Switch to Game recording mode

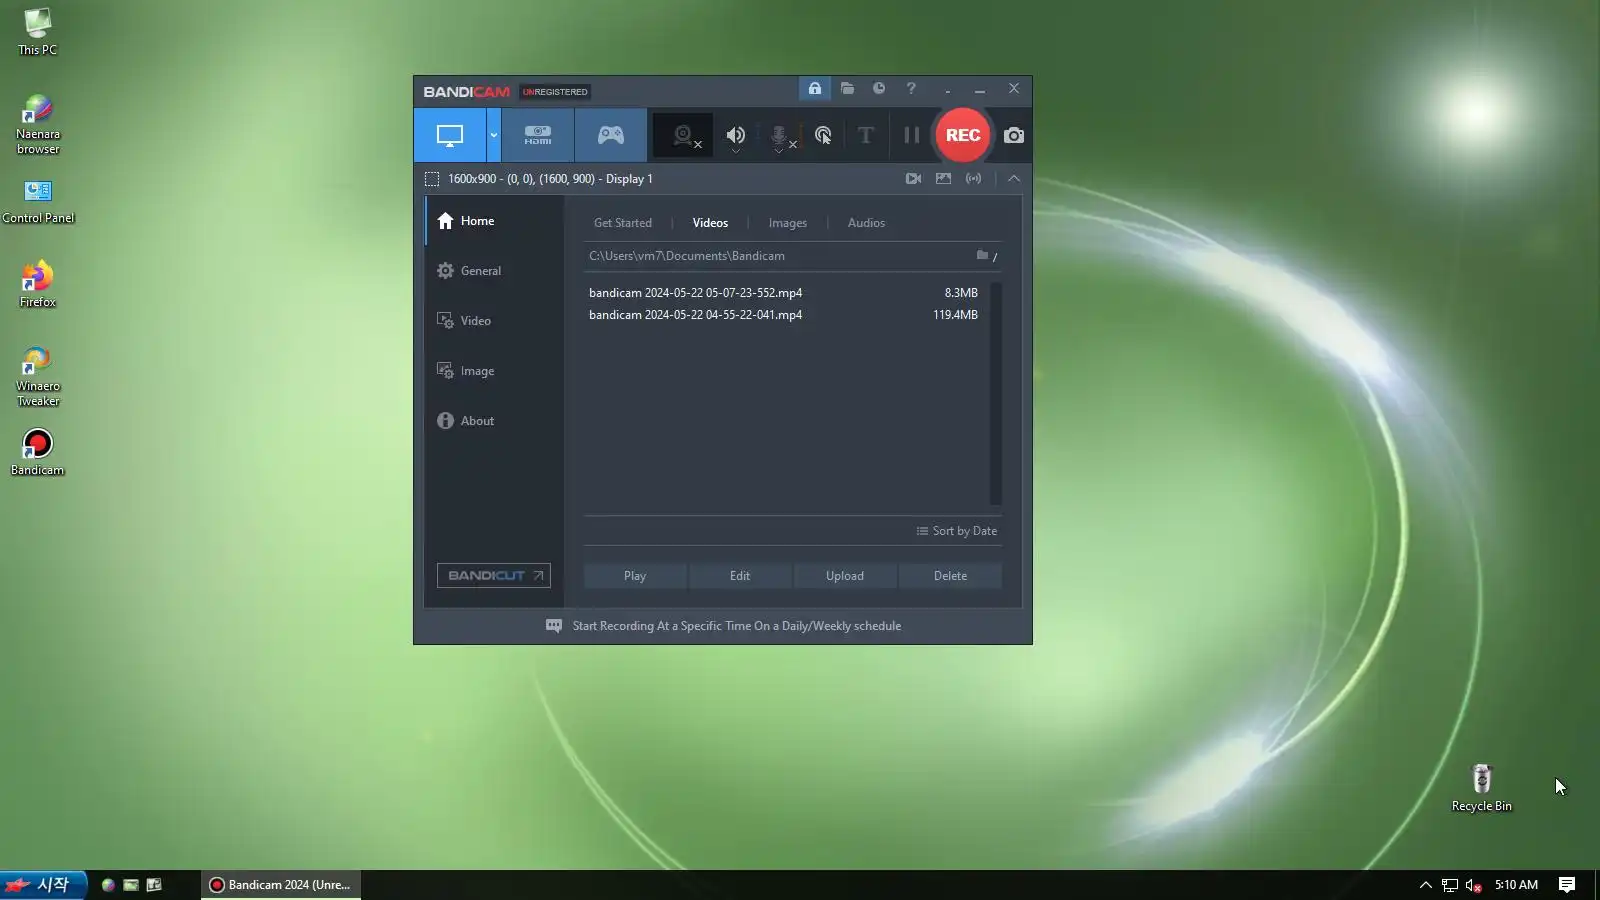point(611,135)
